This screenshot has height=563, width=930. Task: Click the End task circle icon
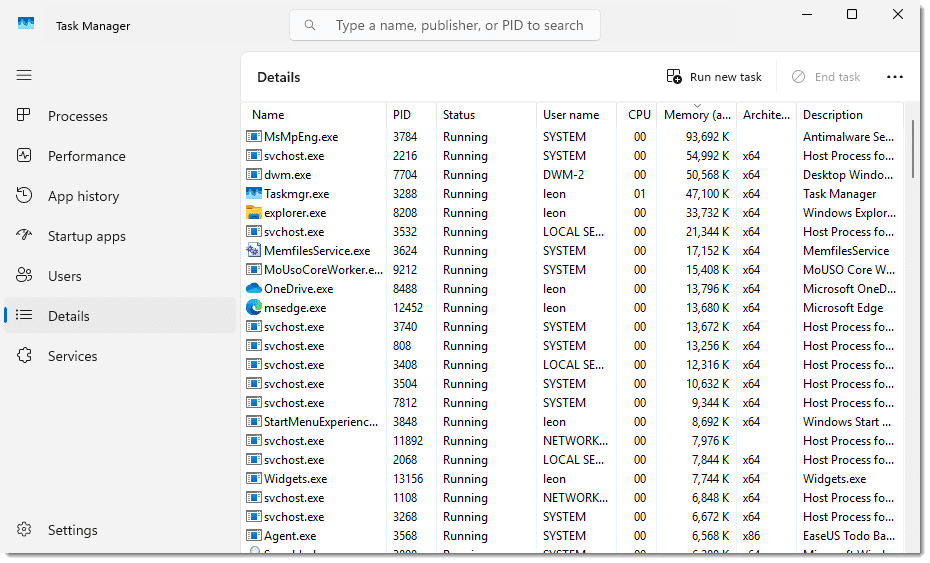coord(798,77)
